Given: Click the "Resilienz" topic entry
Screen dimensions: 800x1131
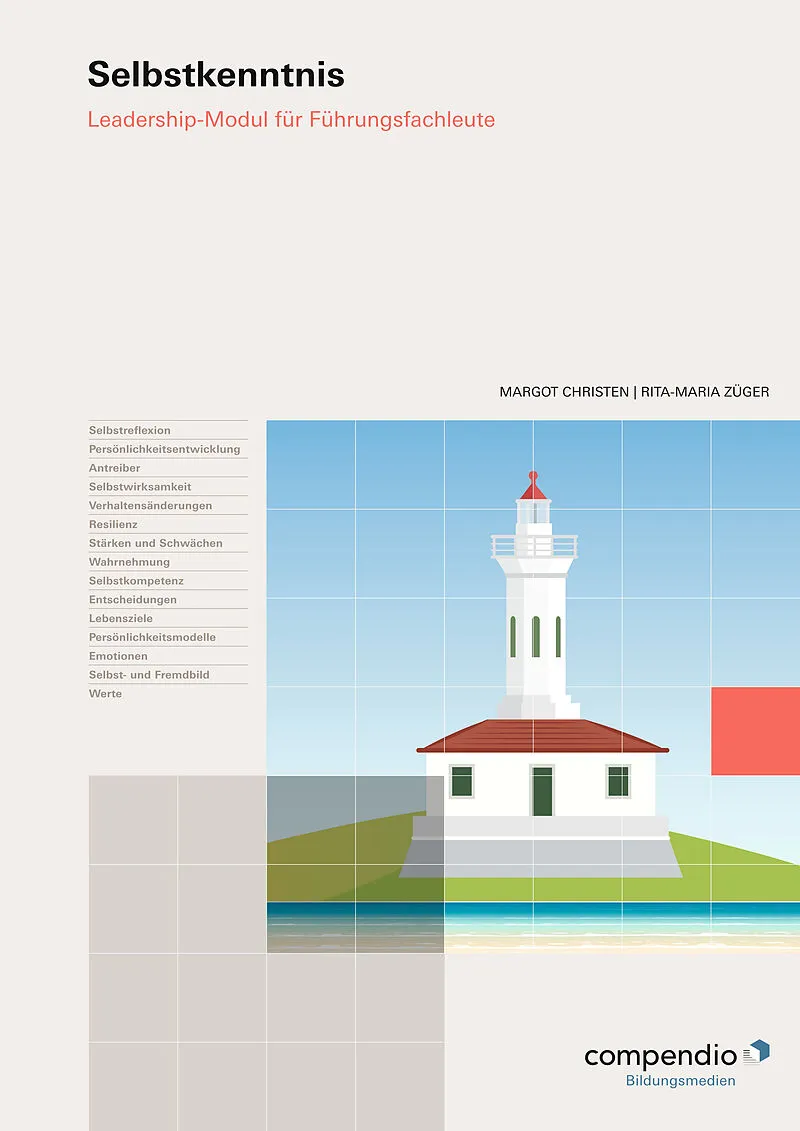Looking at the screenshot, I should (x=113, y=524).
